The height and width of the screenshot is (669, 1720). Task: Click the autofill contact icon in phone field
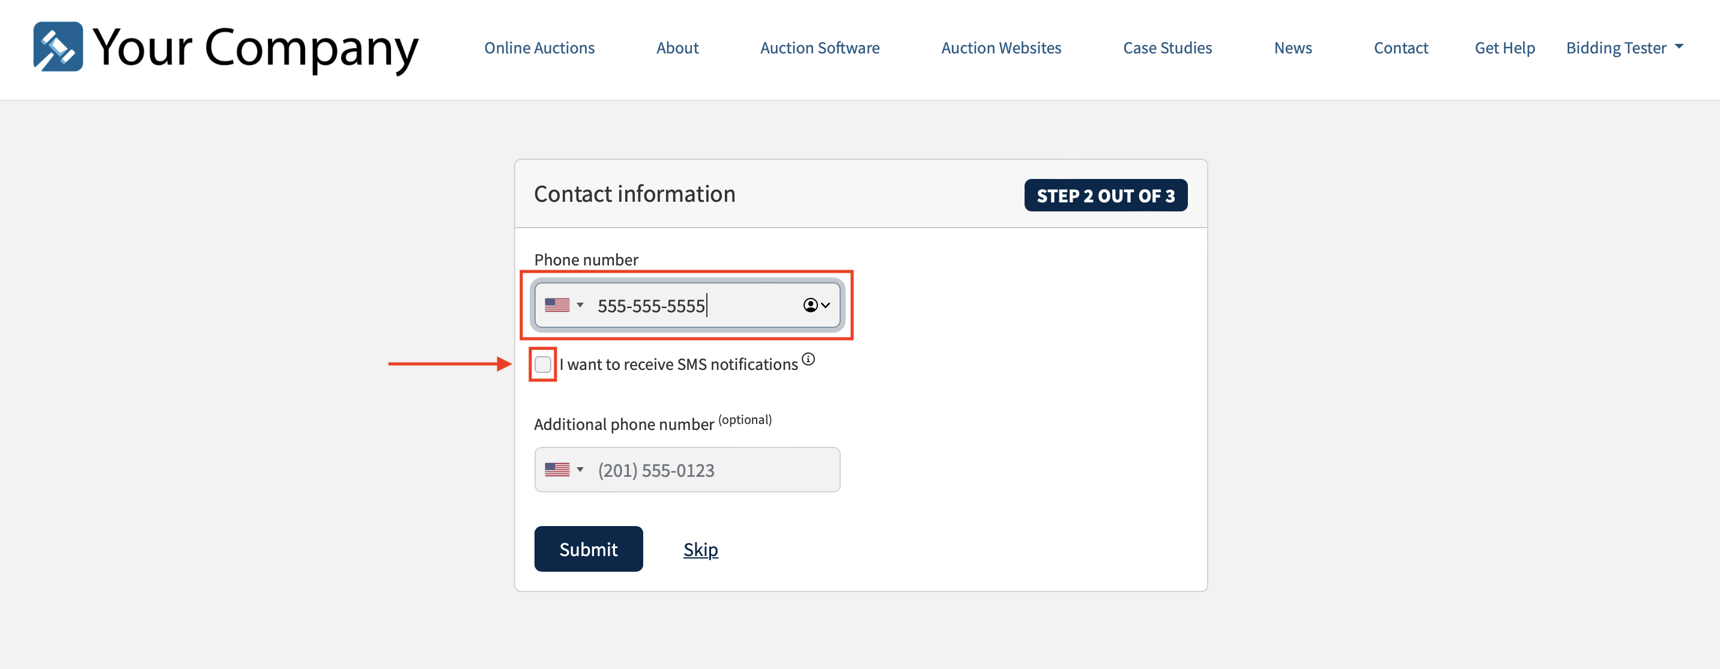[810, 305]
